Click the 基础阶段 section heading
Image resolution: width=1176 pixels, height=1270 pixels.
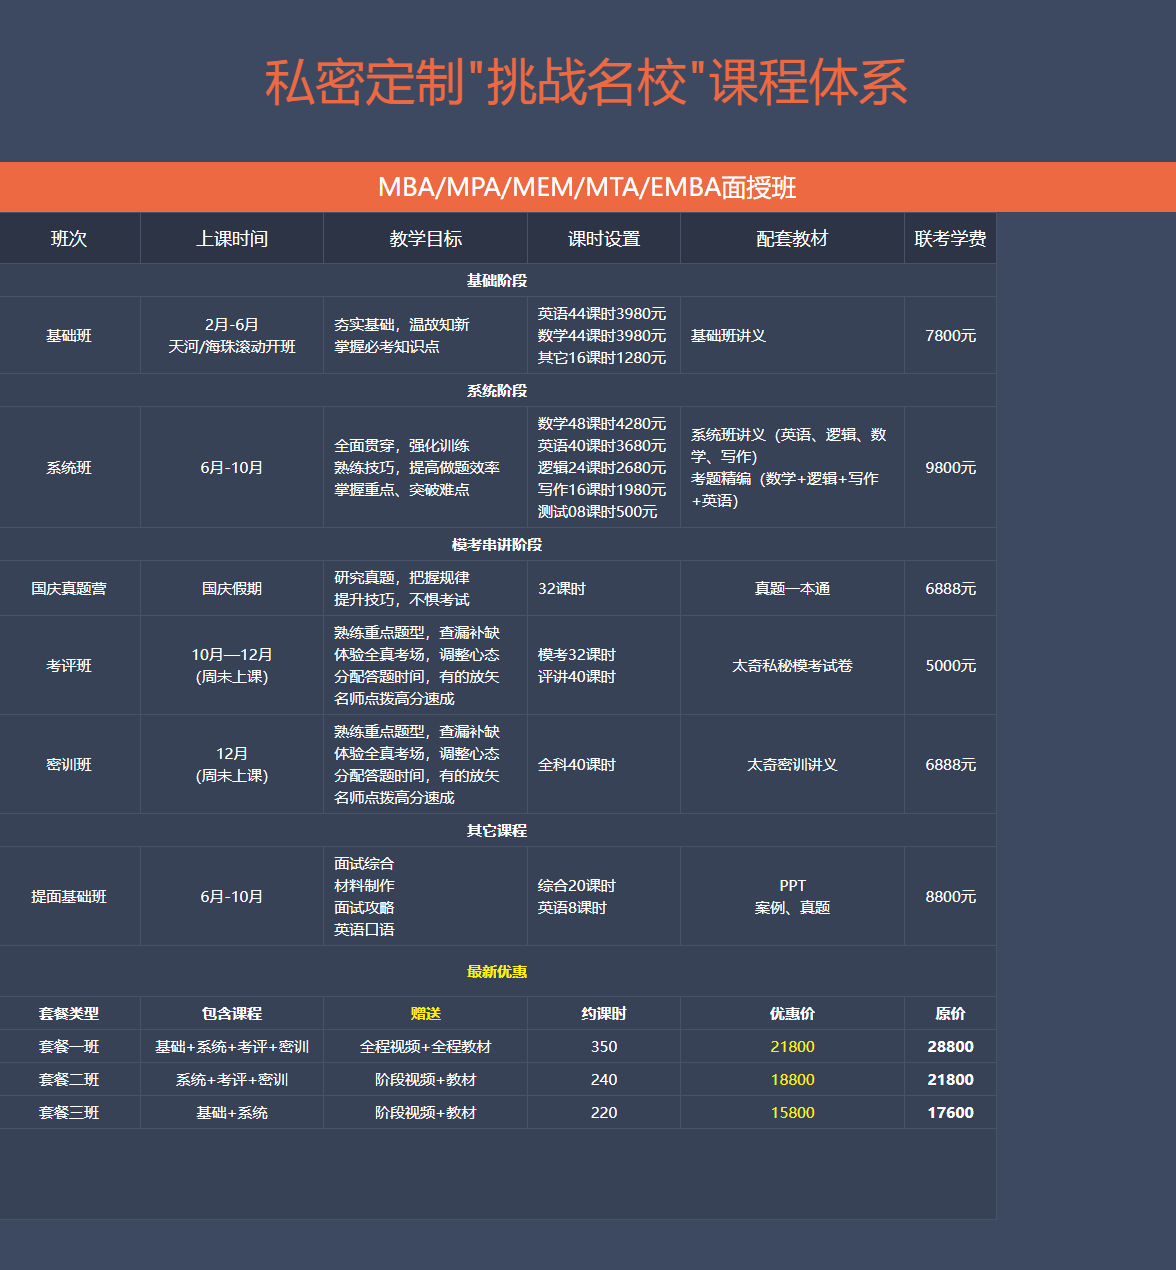497,281
